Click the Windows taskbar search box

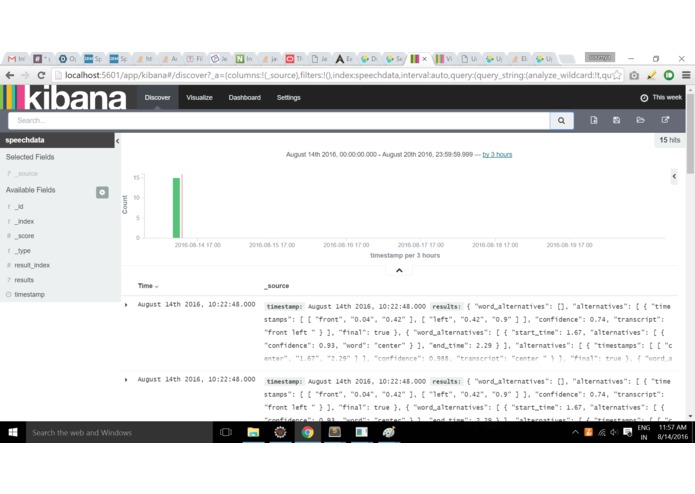[119, 432]
